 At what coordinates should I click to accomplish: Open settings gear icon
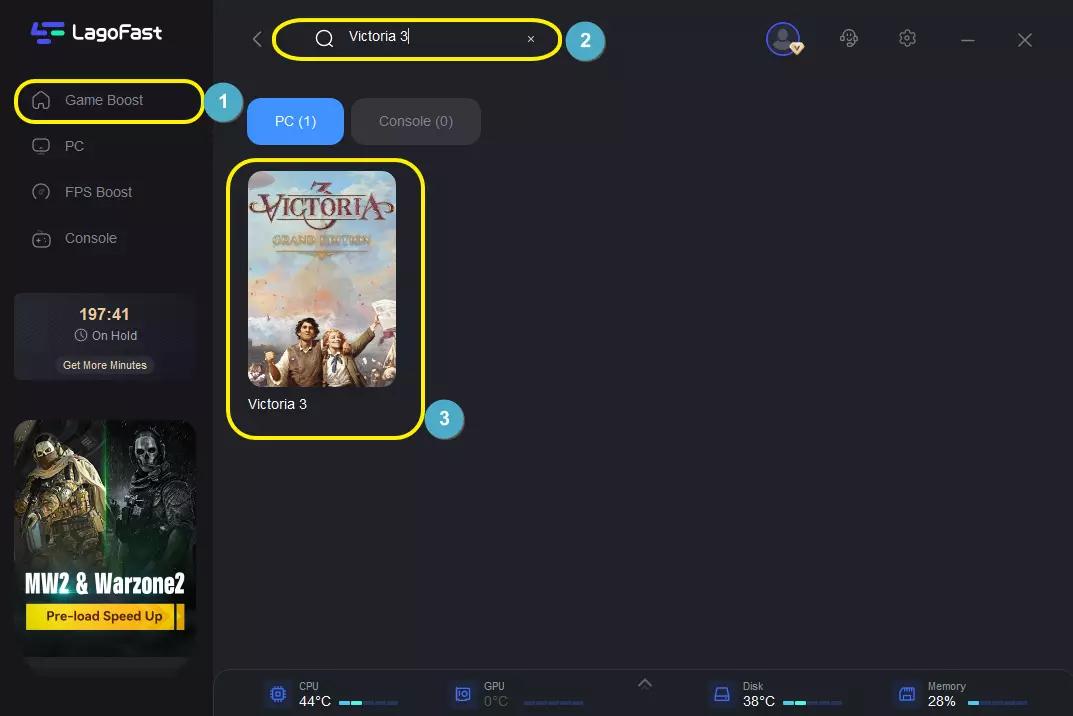[x=907, y=39]
